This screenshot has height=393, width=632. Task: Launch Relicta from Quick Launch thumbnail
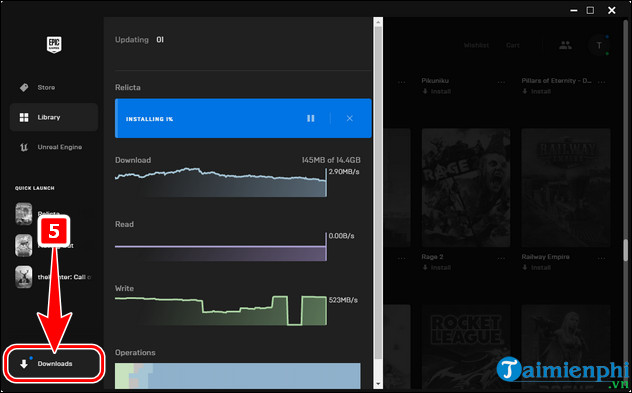click(24, 214)
